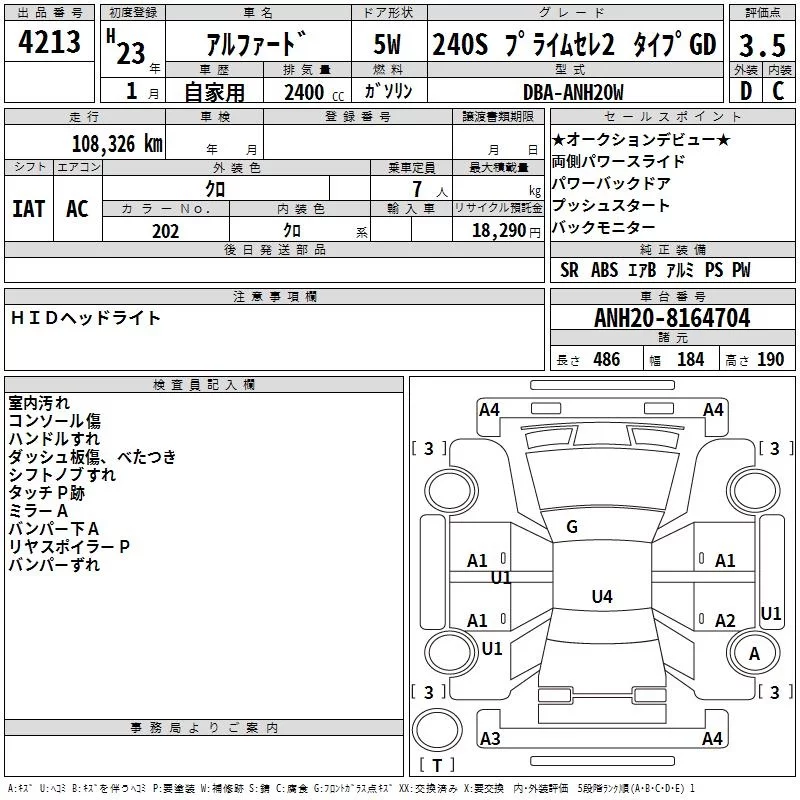Select the model code DBA-ANH20W
Image resolution: width=800 pixels, height=800 pixels.
click(x=573, y=92)
